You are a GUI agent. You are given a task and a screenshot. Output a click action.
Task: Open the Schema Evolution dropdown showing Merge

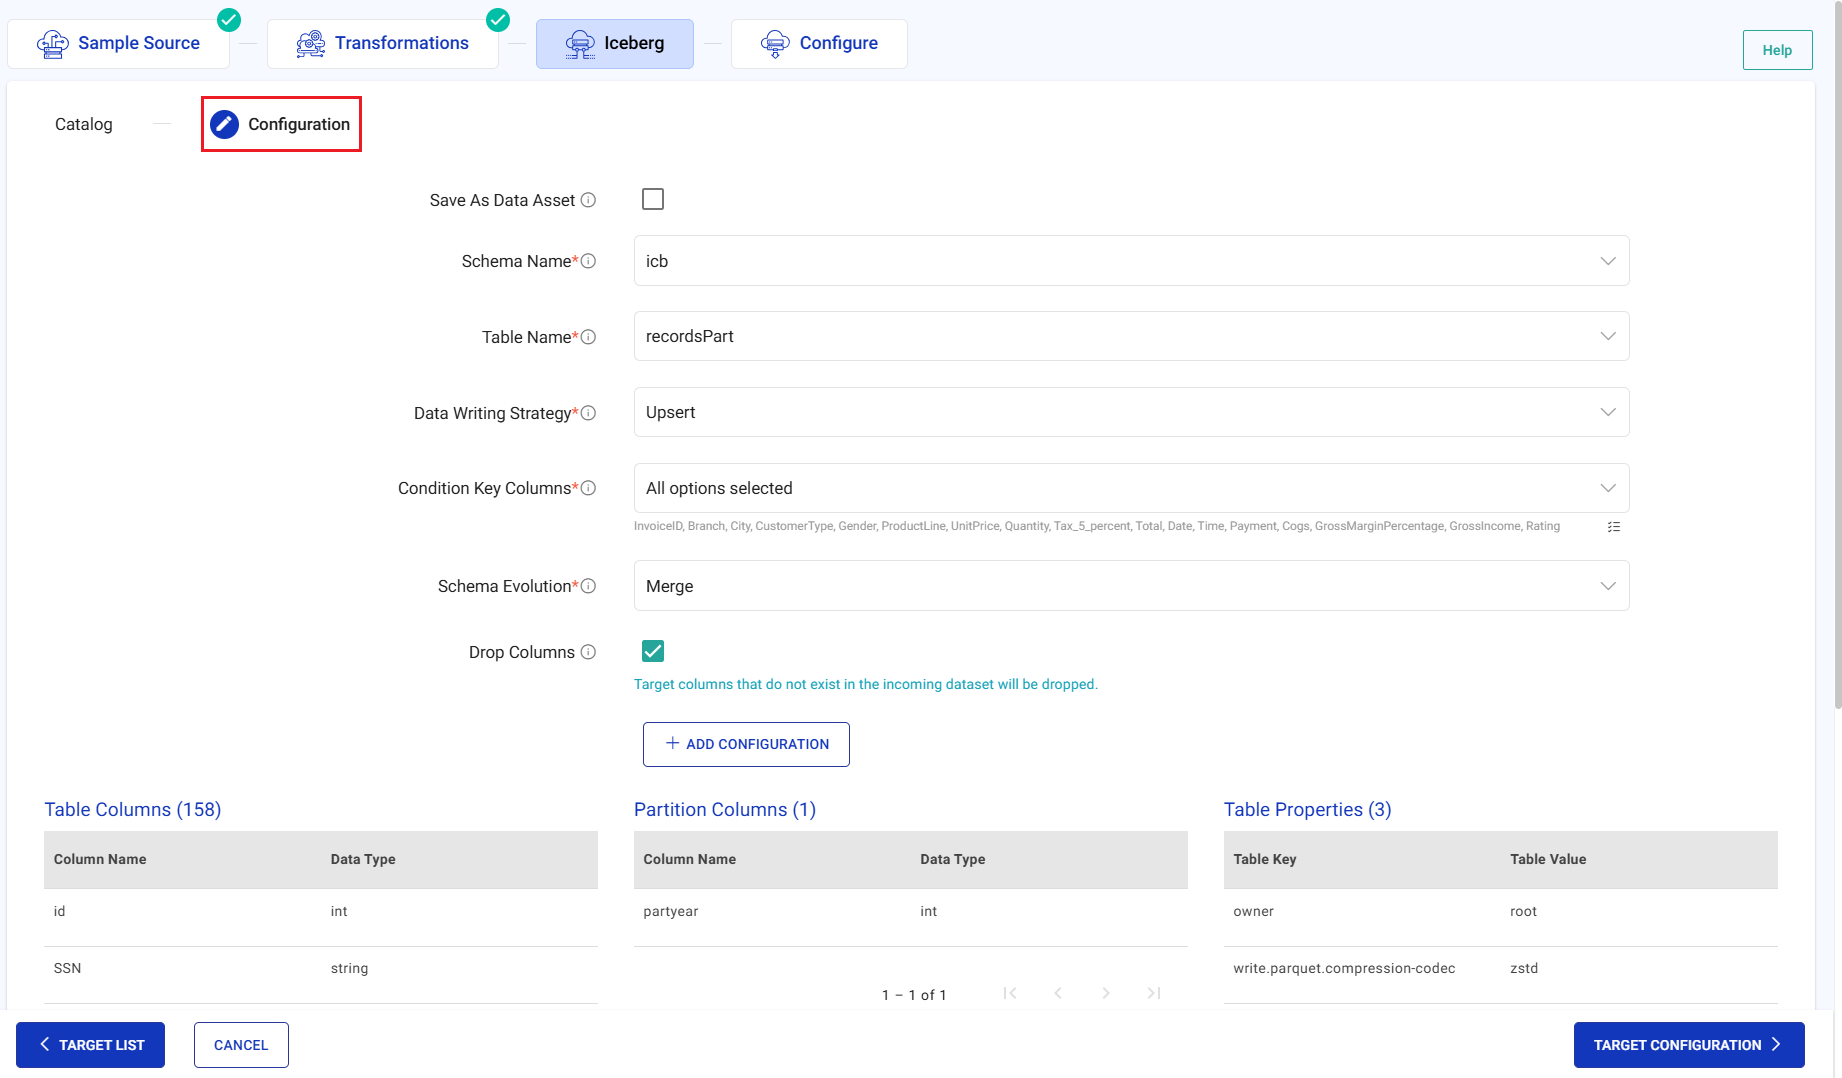[1130, 586]
